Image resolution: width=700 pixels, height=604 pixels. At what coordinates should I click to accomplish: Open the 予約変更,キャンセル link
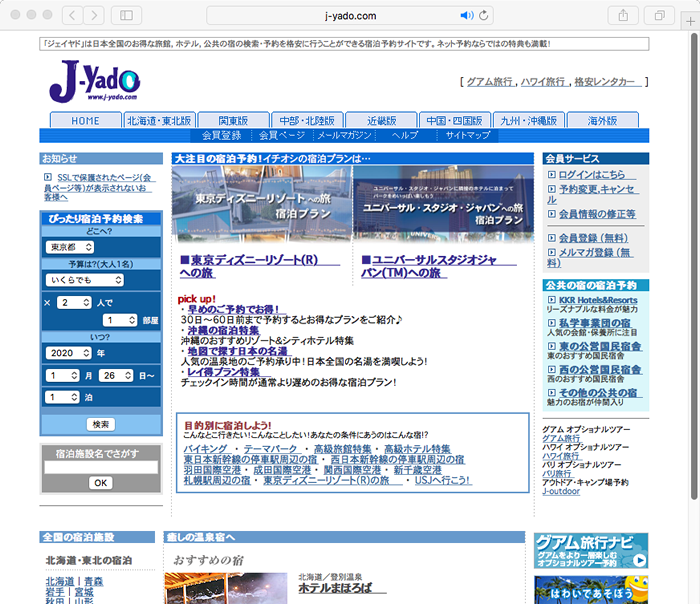point(593,194)
